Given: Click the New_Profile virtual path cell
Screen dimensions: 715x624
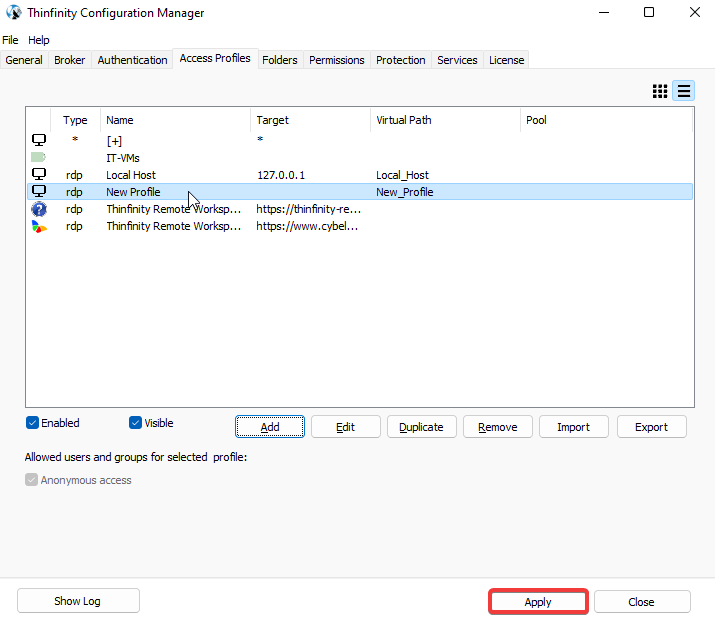Looking at the screenshot, I should point(404,192).
